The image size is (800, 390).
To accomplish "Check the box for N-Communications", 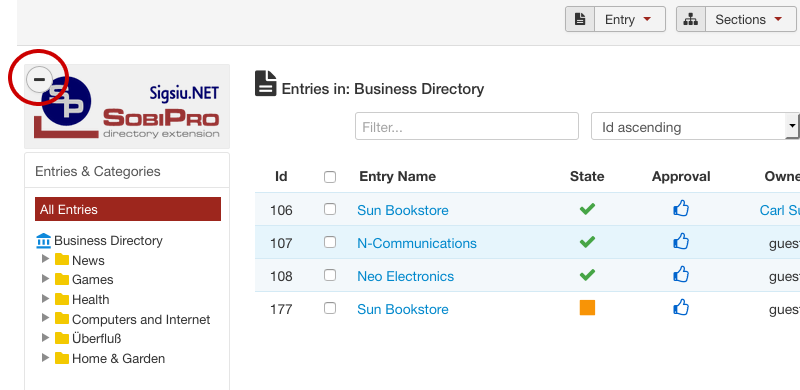I will 330,242.
